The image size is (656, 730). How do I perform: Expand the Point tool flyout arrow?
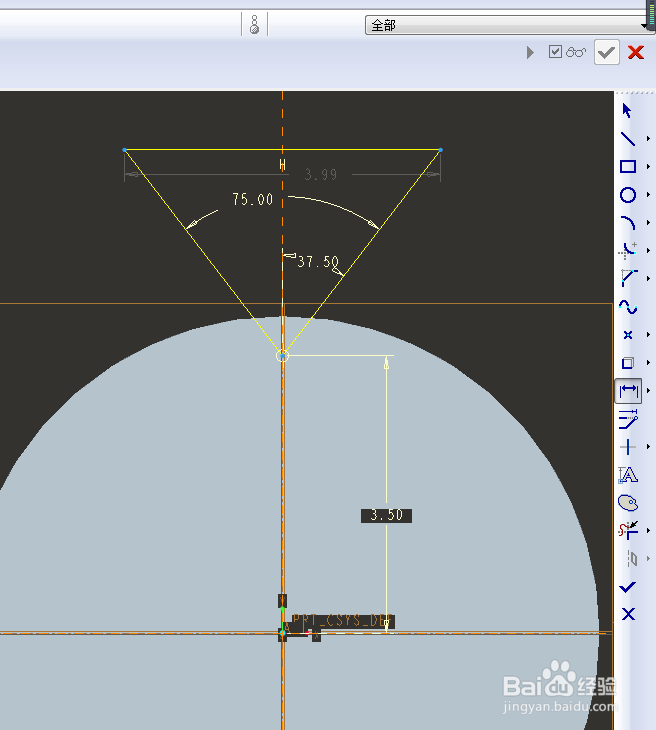pyautogui.click(x=648, y=335)
